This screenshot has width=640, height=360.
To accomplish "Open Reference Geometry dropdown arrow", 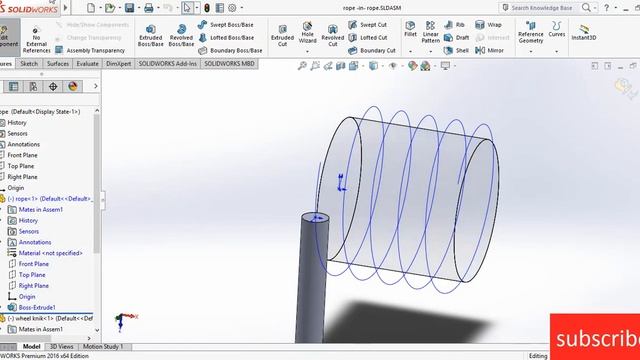I will [x=531, y=52].
